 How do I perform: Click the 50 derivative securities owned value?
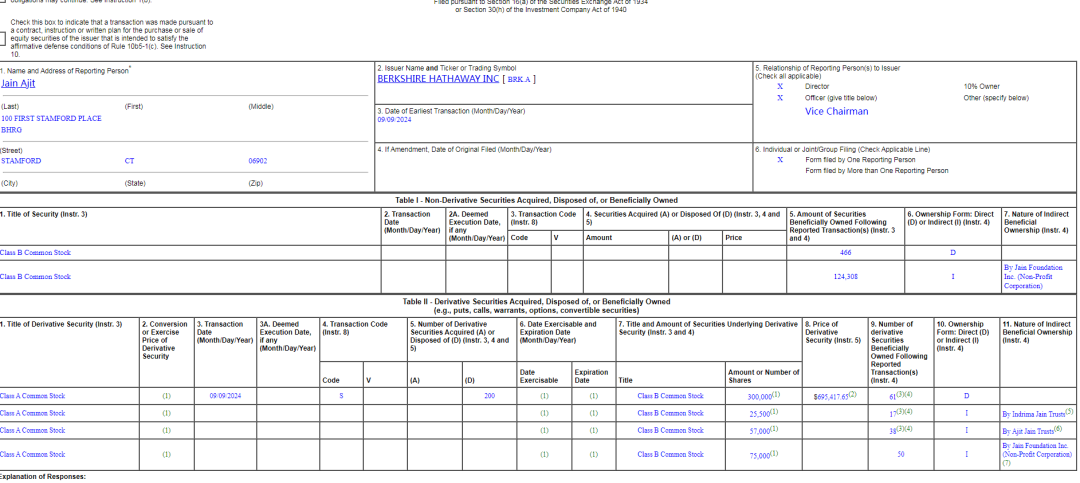[901, 455]
